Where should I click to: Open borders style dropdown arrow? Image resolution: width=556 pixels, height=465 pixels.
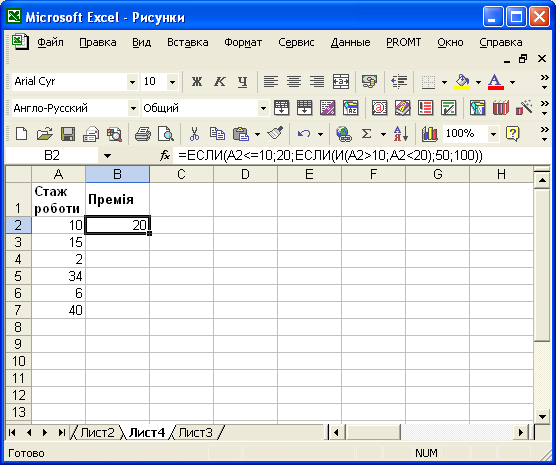[444, 82]
